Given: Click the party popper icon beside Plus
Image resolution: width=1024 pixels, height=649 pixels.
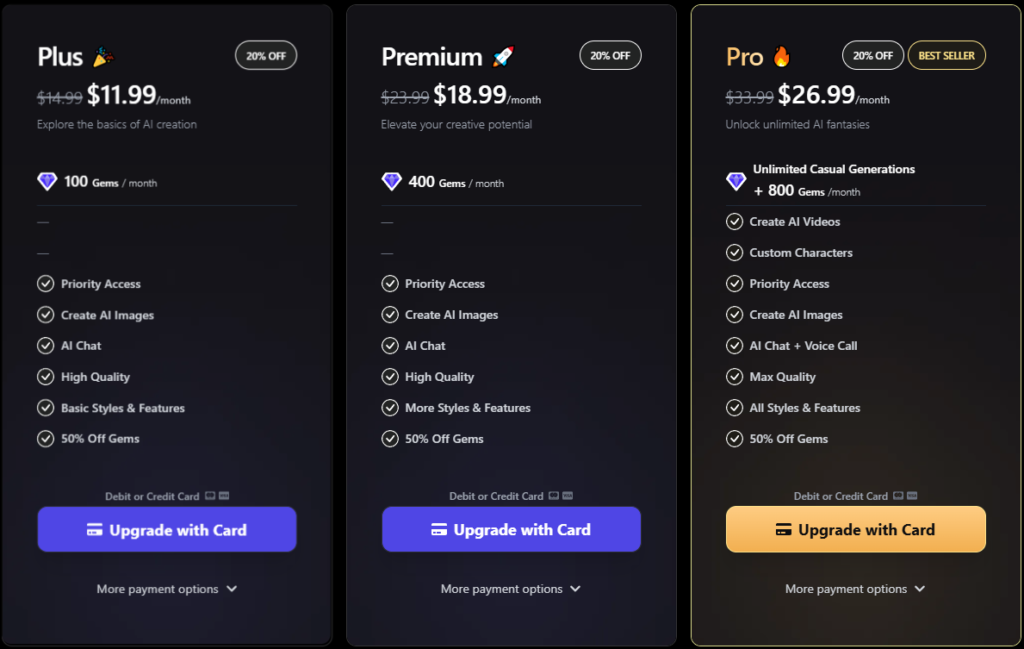Looking at the screenshot, I should tap(102, 57).
